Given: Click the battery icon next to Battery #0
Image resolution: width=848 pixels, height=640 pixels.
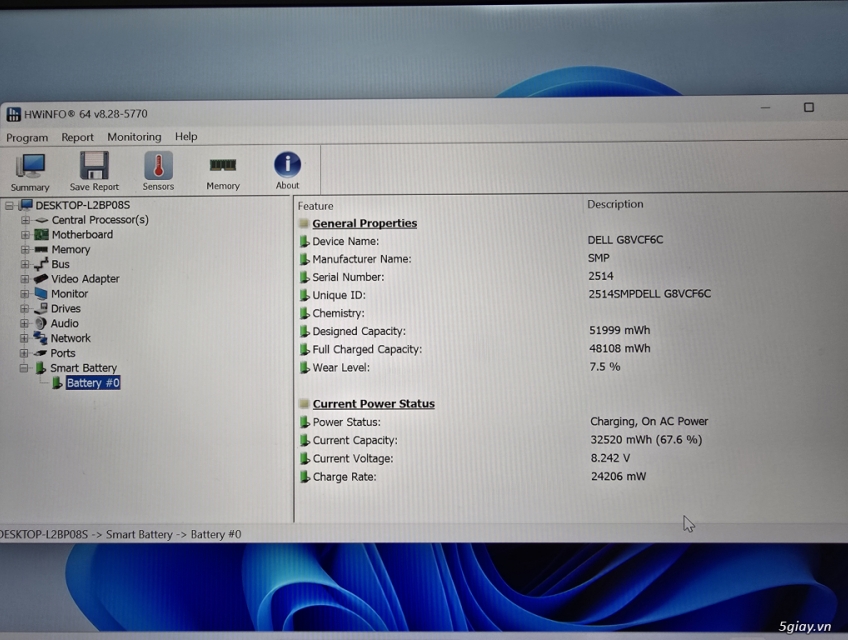Looking at the screenshot, I should [x=59, y=382].
